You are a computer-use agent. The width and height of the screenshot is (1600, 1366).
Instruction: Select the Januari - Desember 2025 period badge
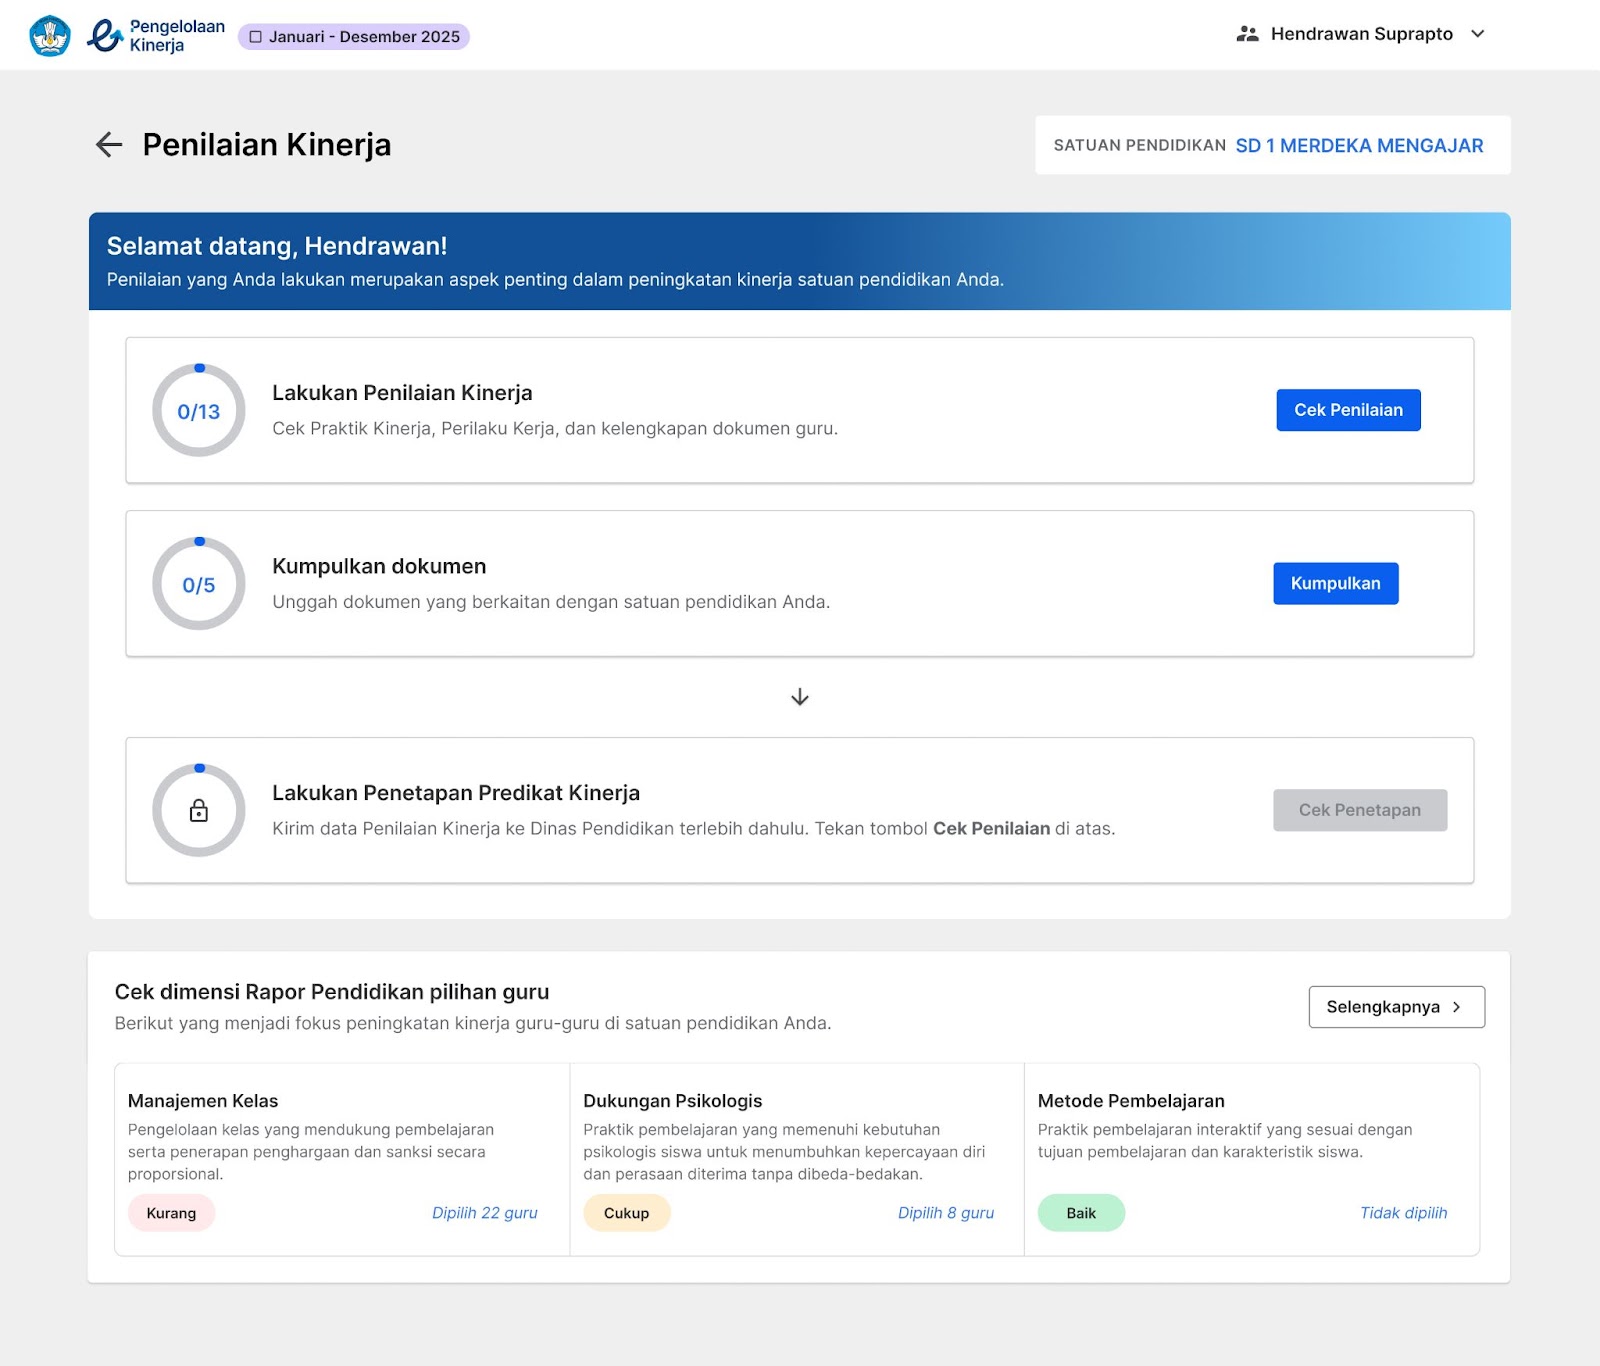click(354, 37)
